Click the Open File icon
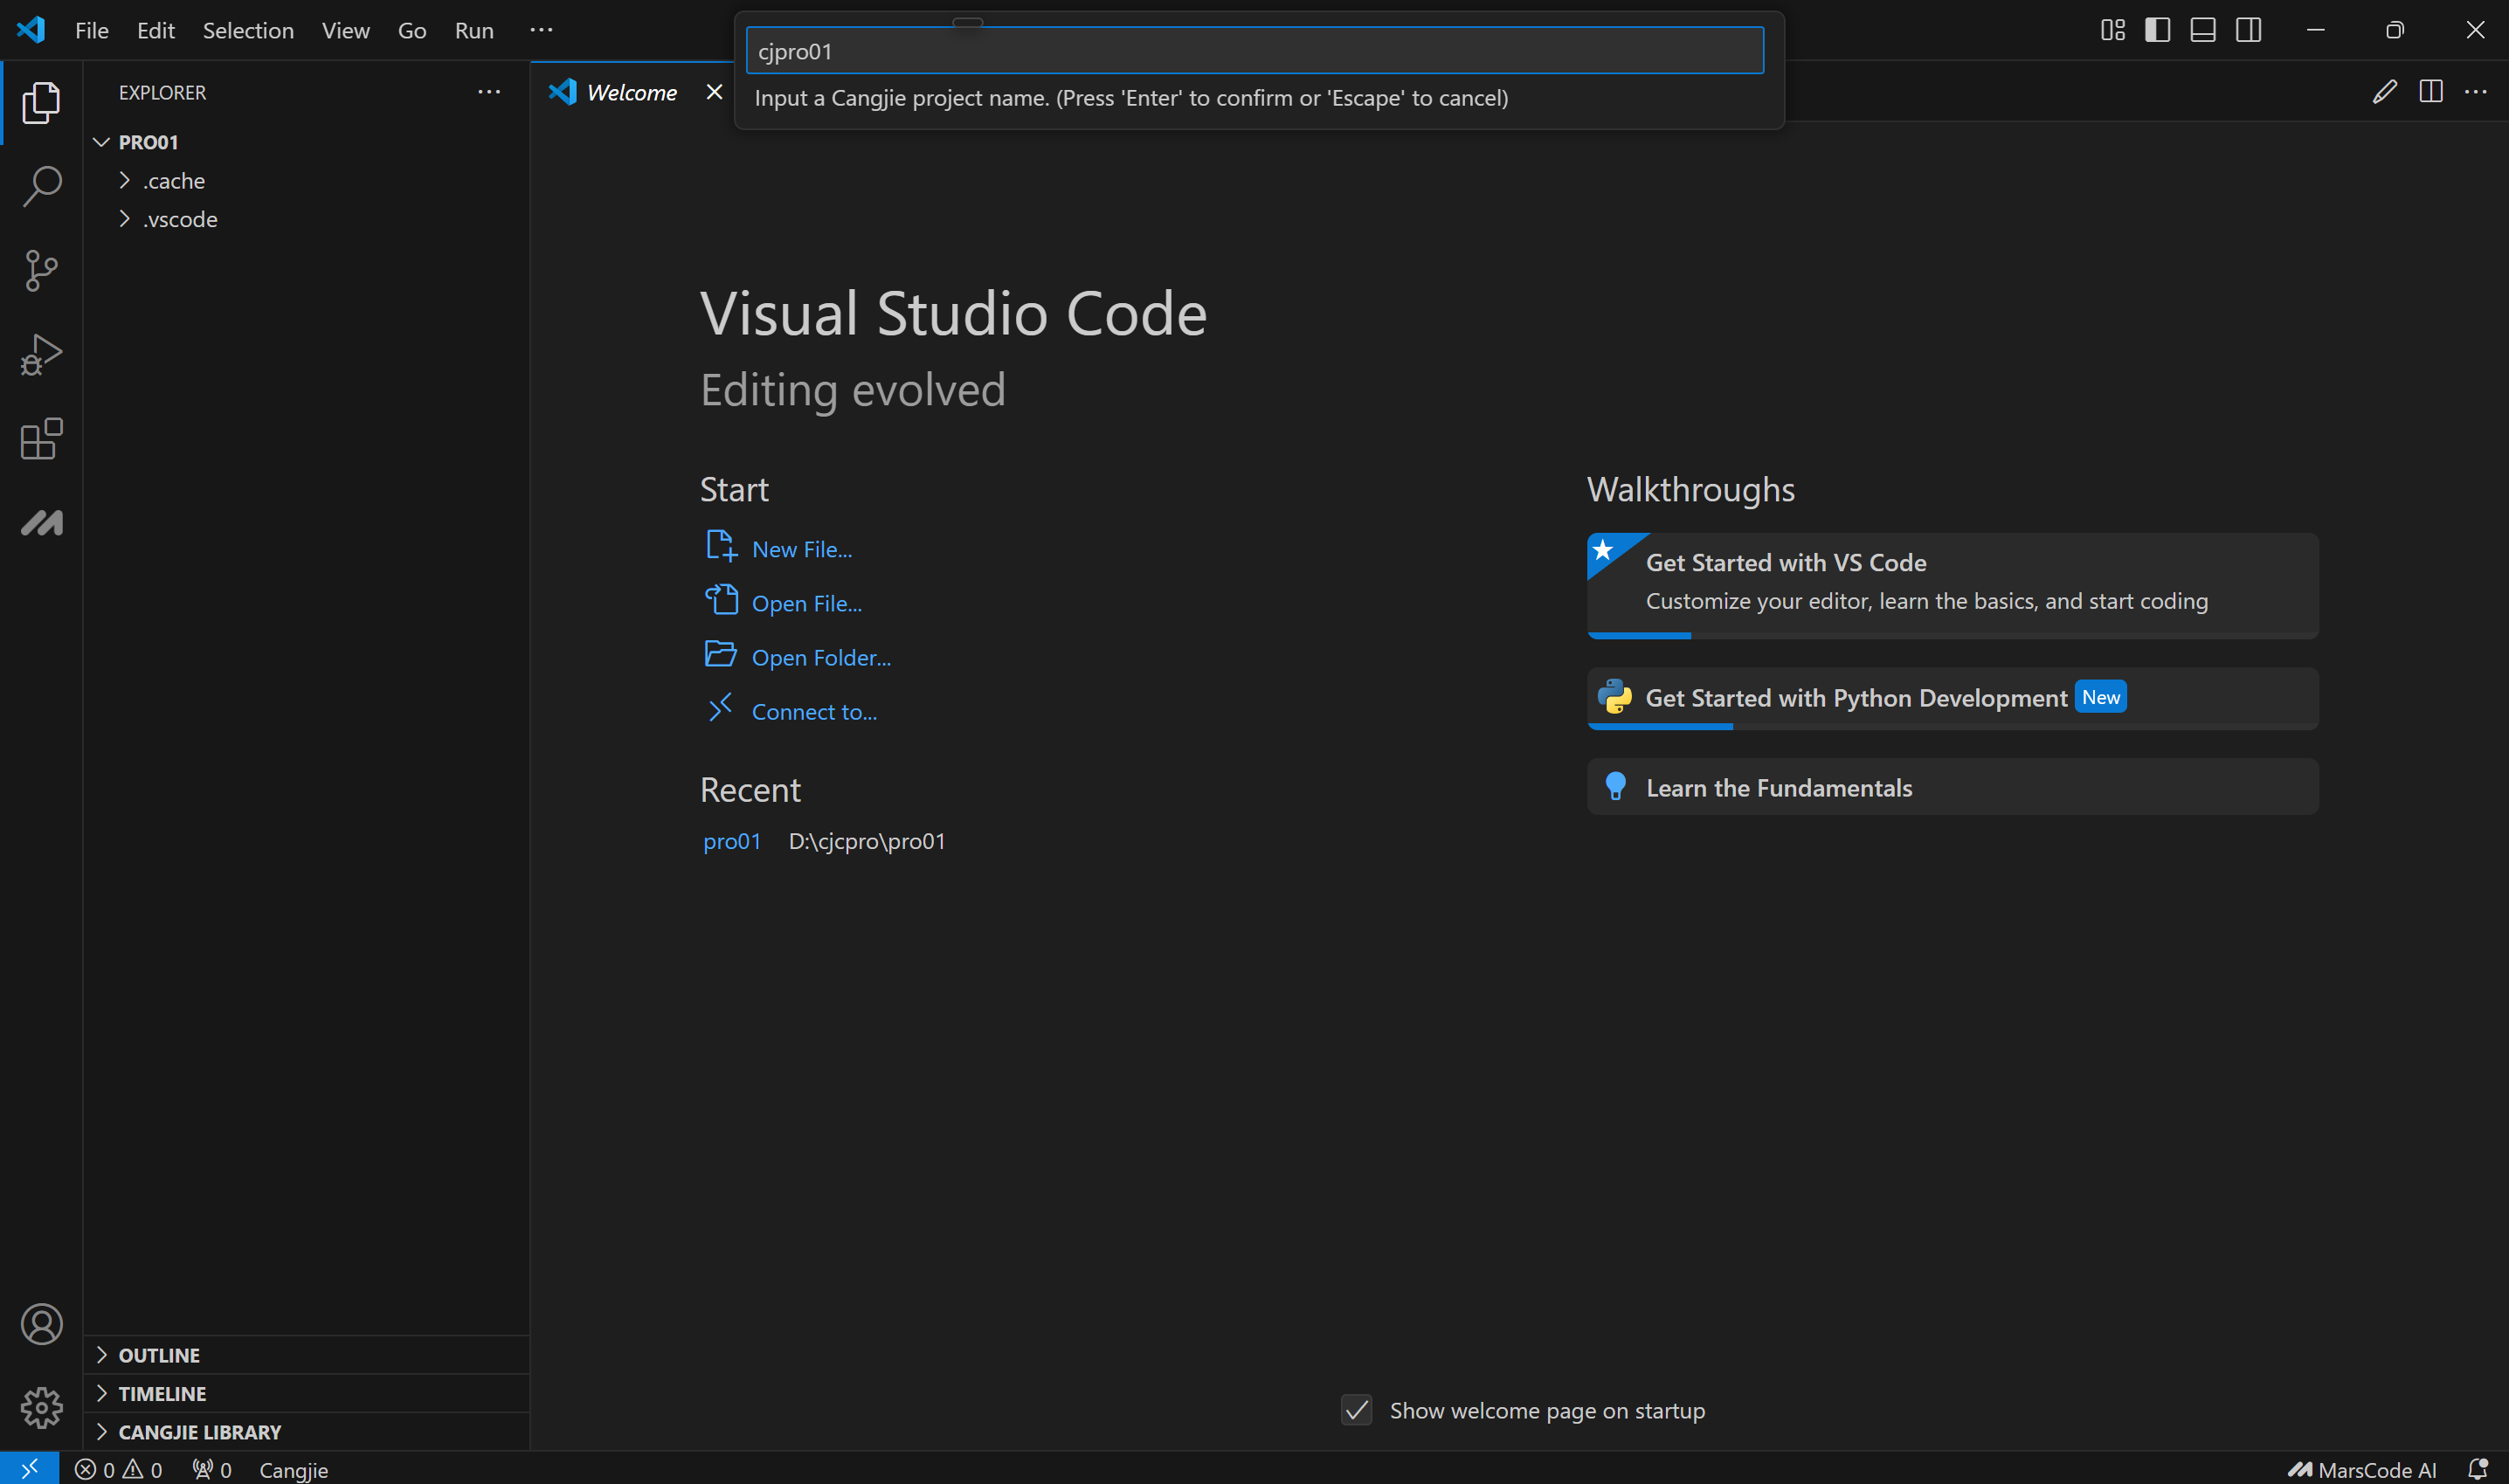Viewport: 2509px width, 1484px height. pos(721,600)
